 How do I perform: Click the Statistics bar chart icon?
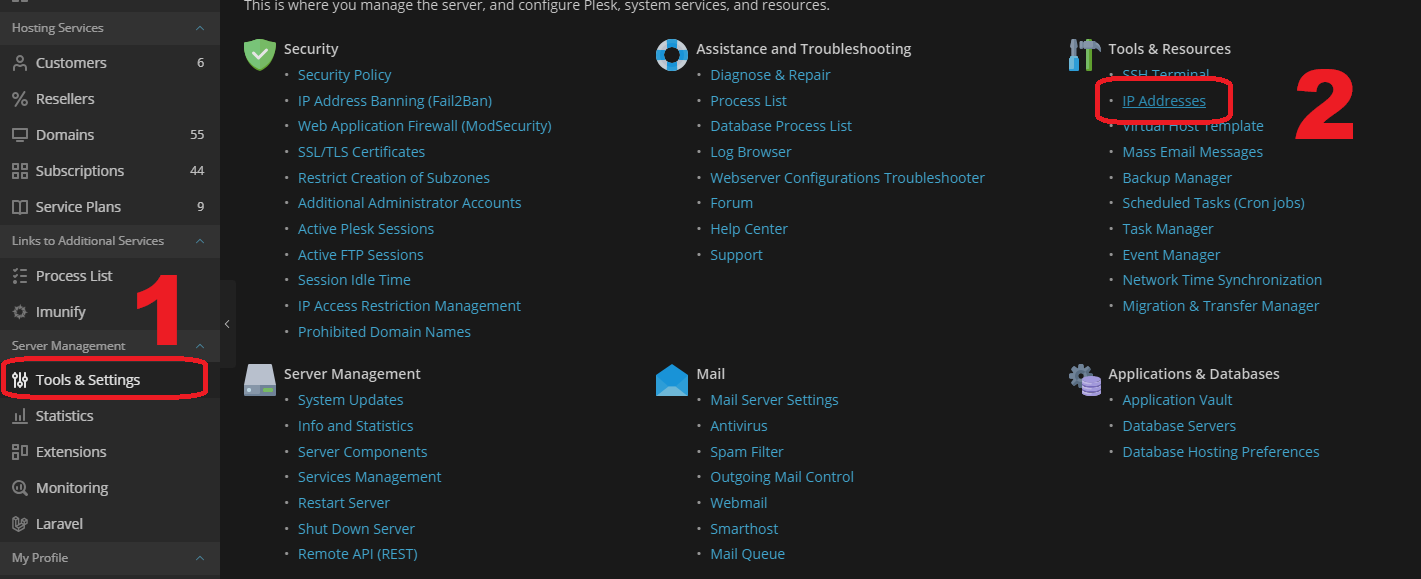[19, 416]
